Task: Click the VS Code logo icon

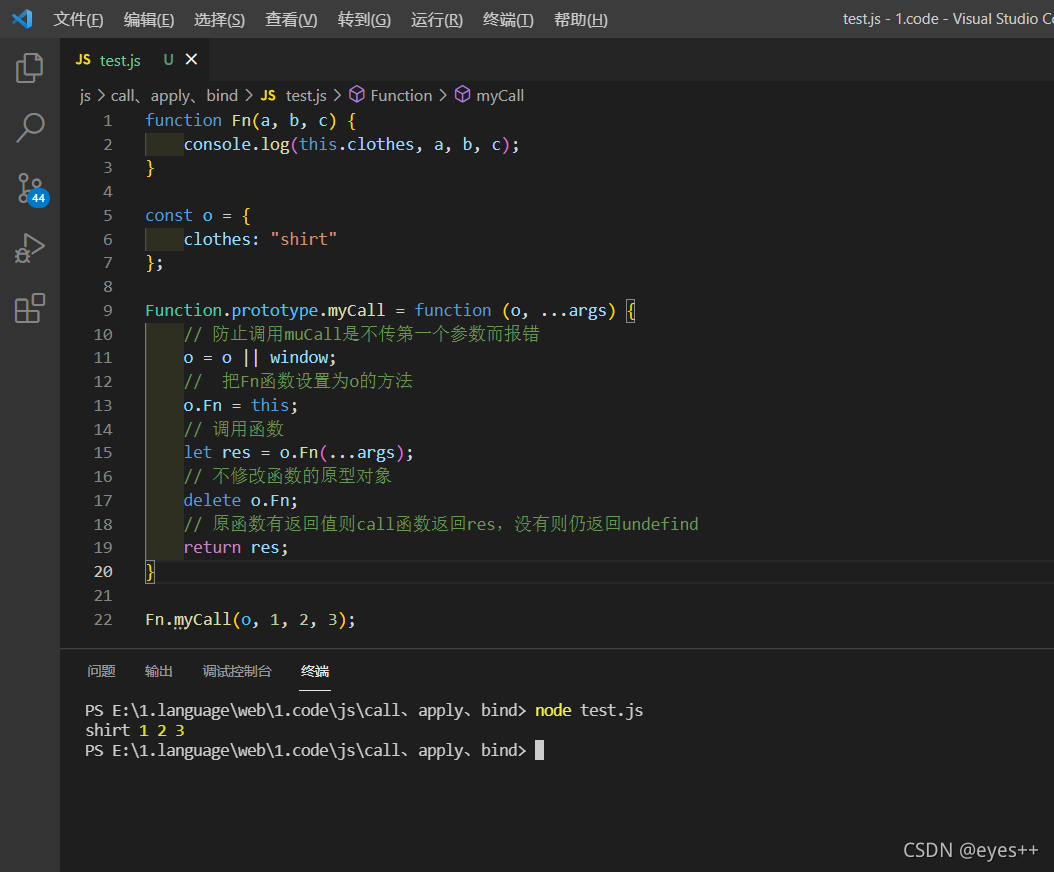Action: tap(22, 19)
